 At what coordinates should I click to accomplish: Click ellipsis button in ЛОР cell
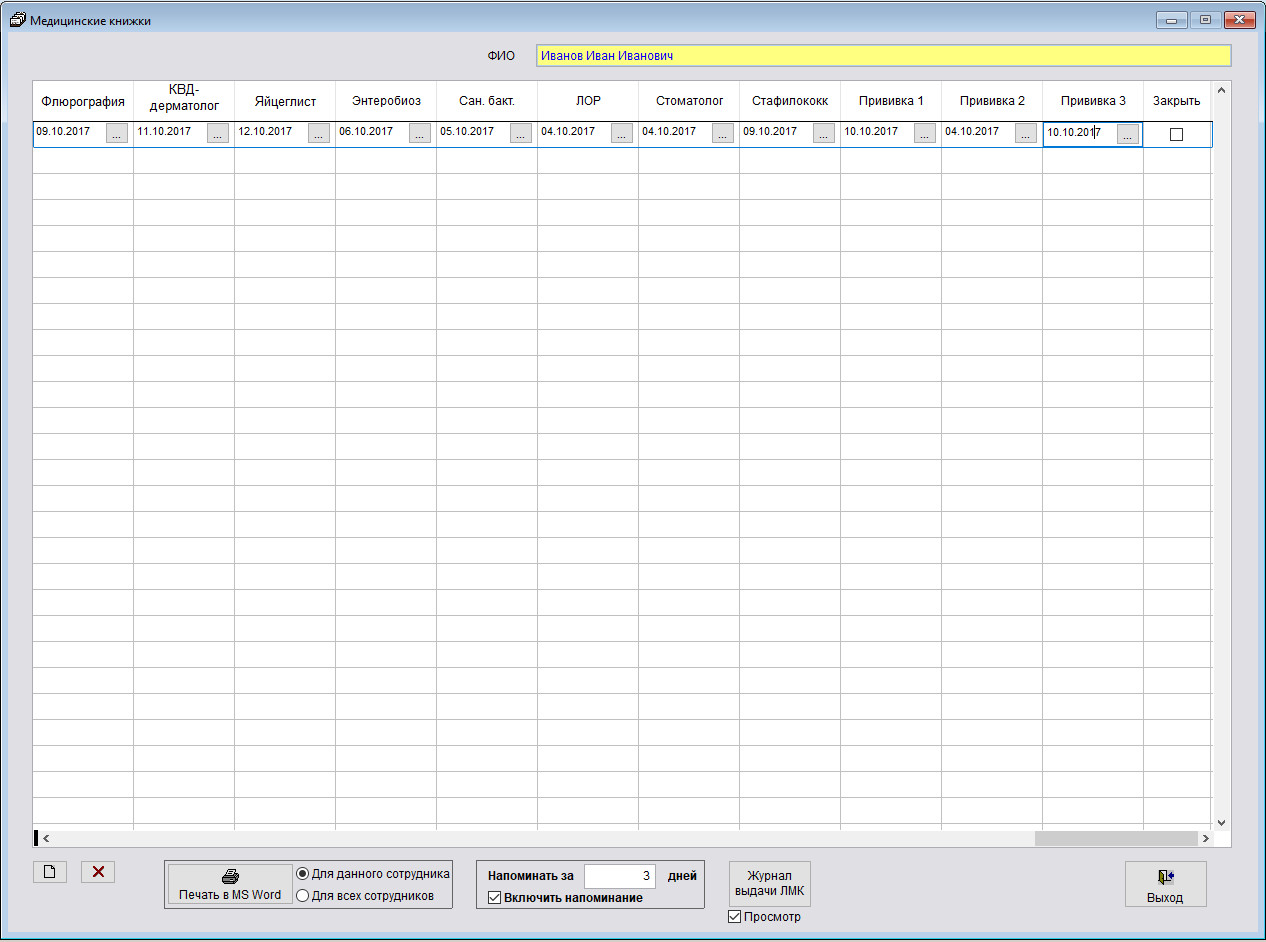point(622,134)
